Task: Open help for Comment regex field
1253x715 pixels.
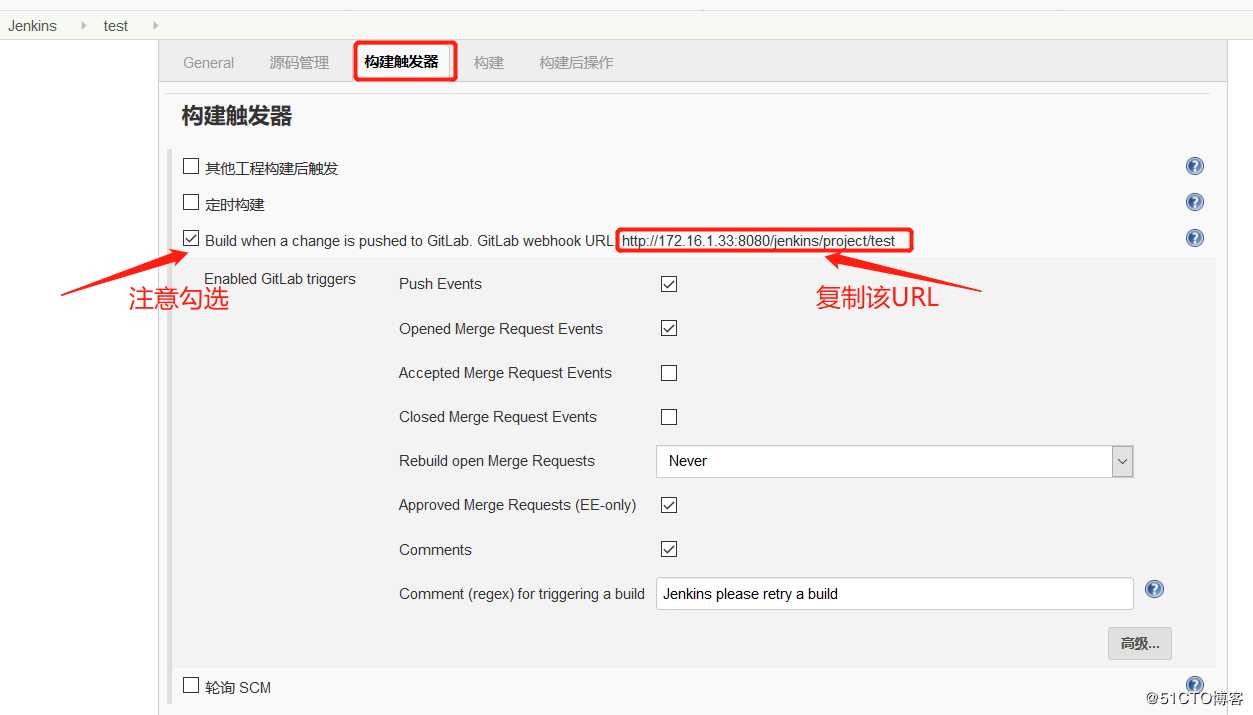Action: (x=1154, y=589)
